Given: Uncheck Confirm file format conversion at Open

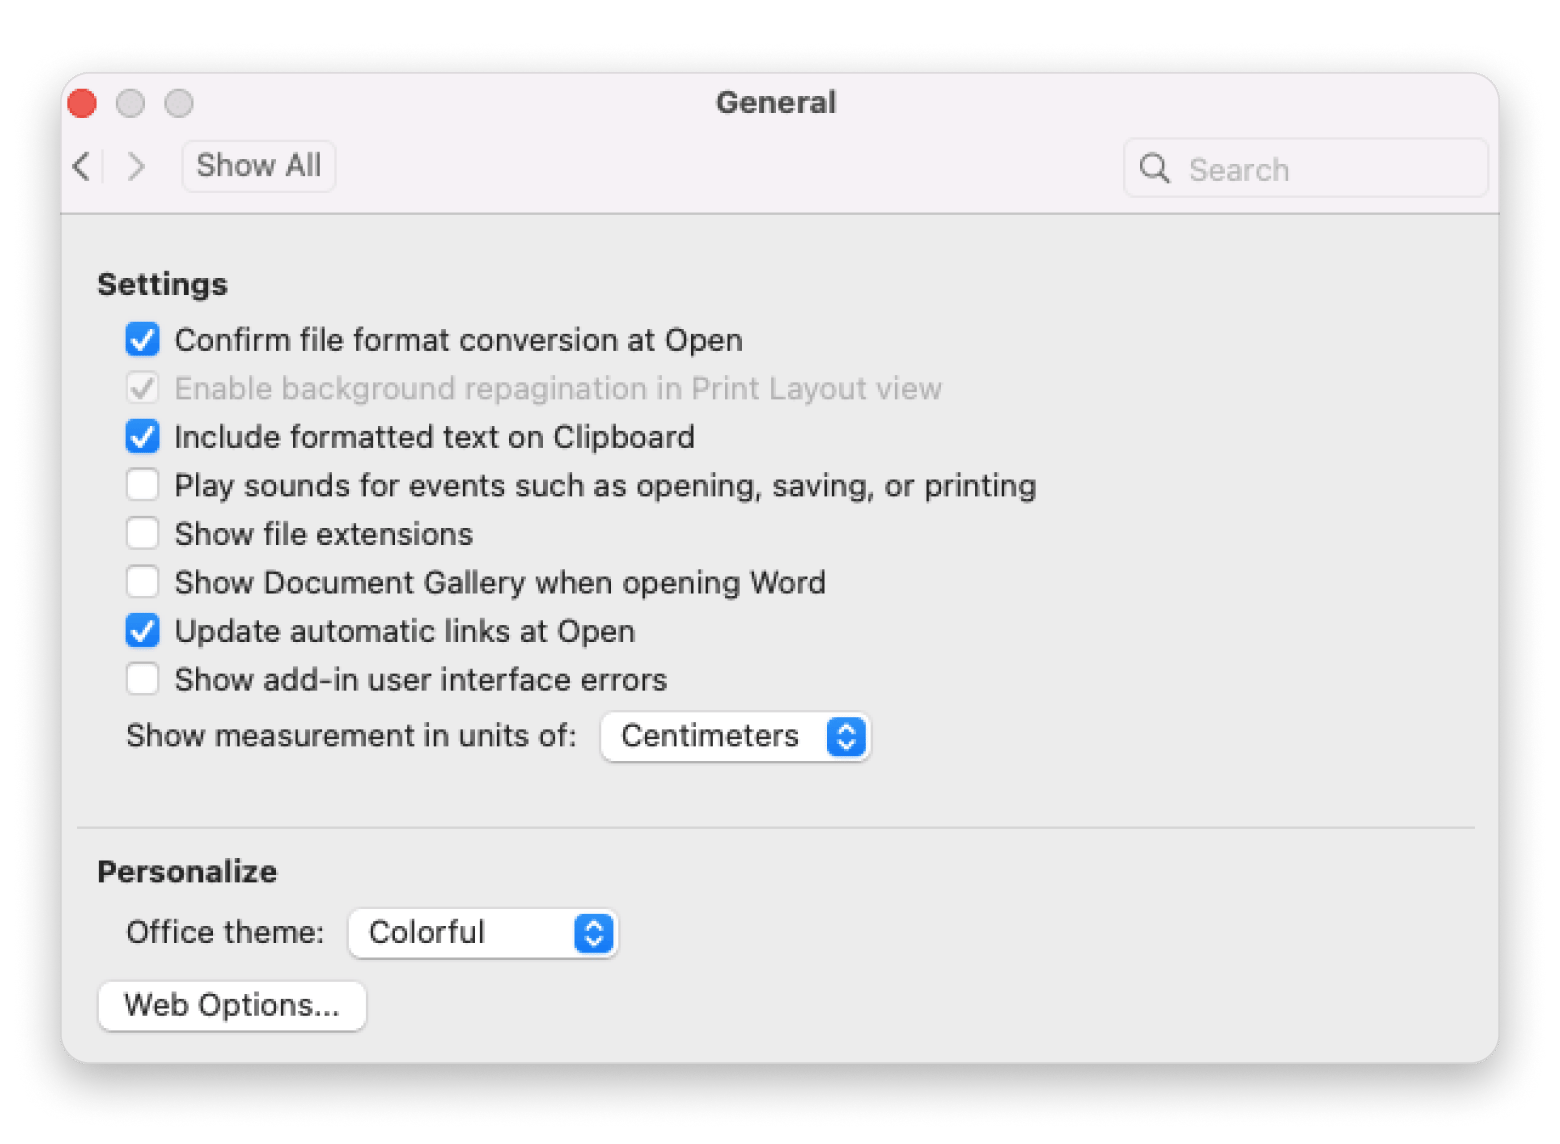Looking at the screenshot, I should pyautogui.click(x=142, y=339).
